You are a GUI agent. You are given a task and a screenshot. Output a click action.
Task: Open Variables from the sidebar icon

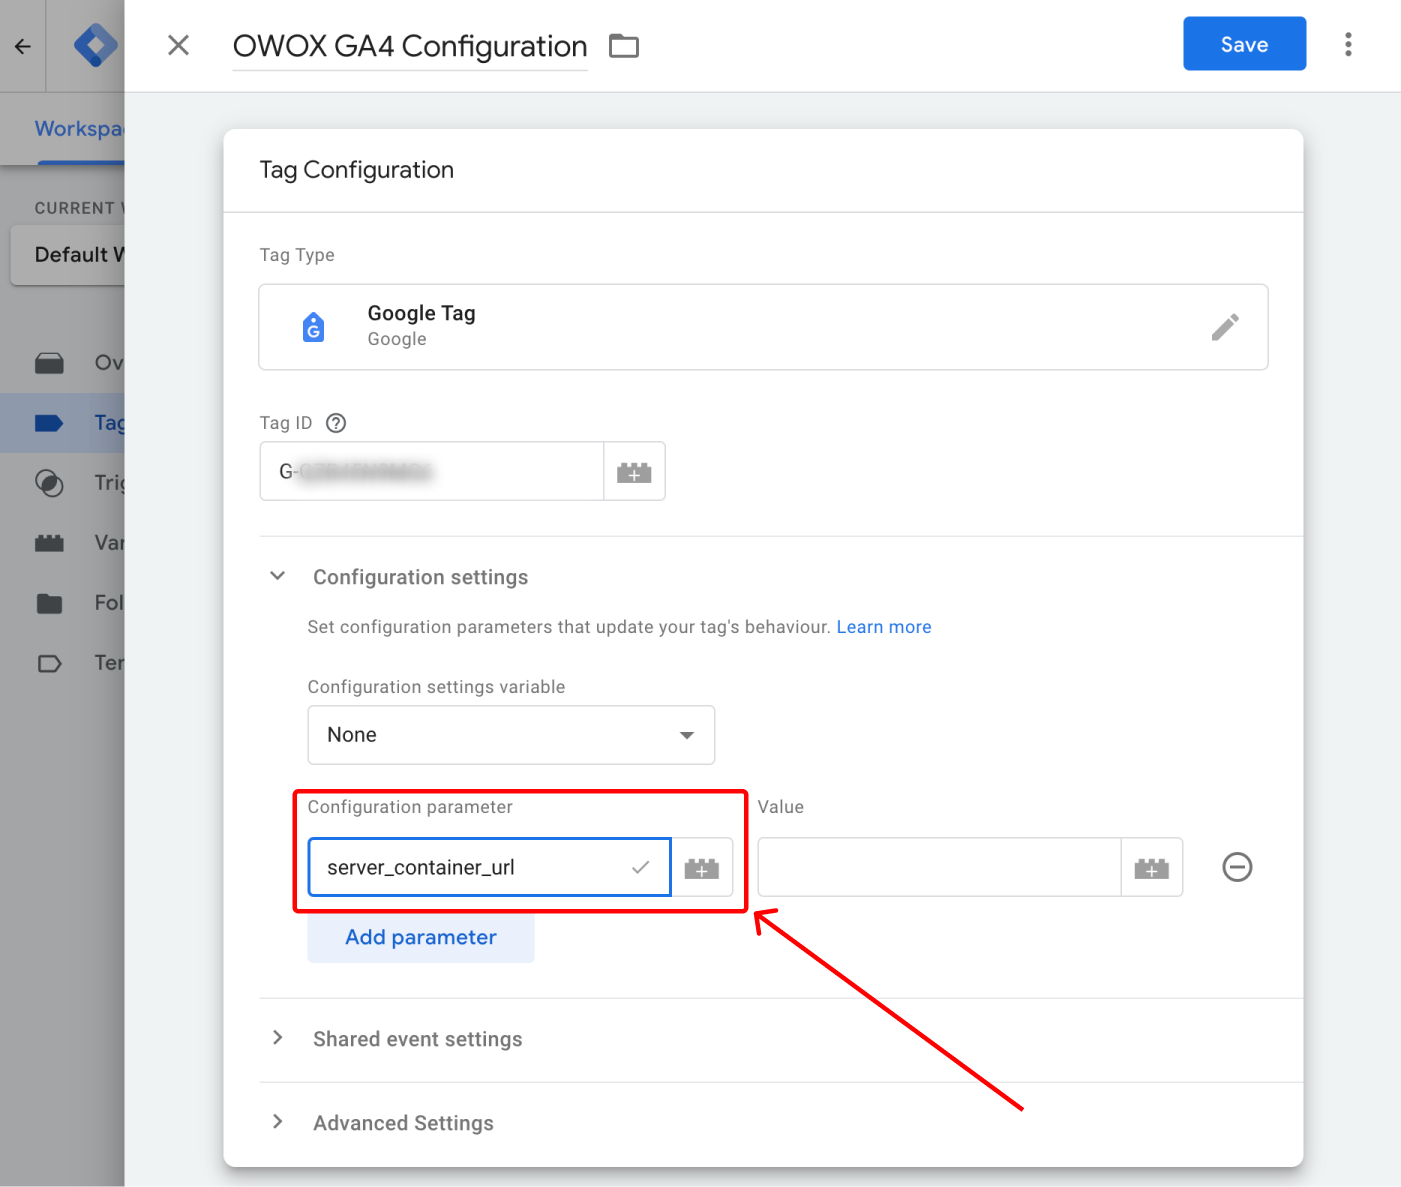[x=49, y=543]
